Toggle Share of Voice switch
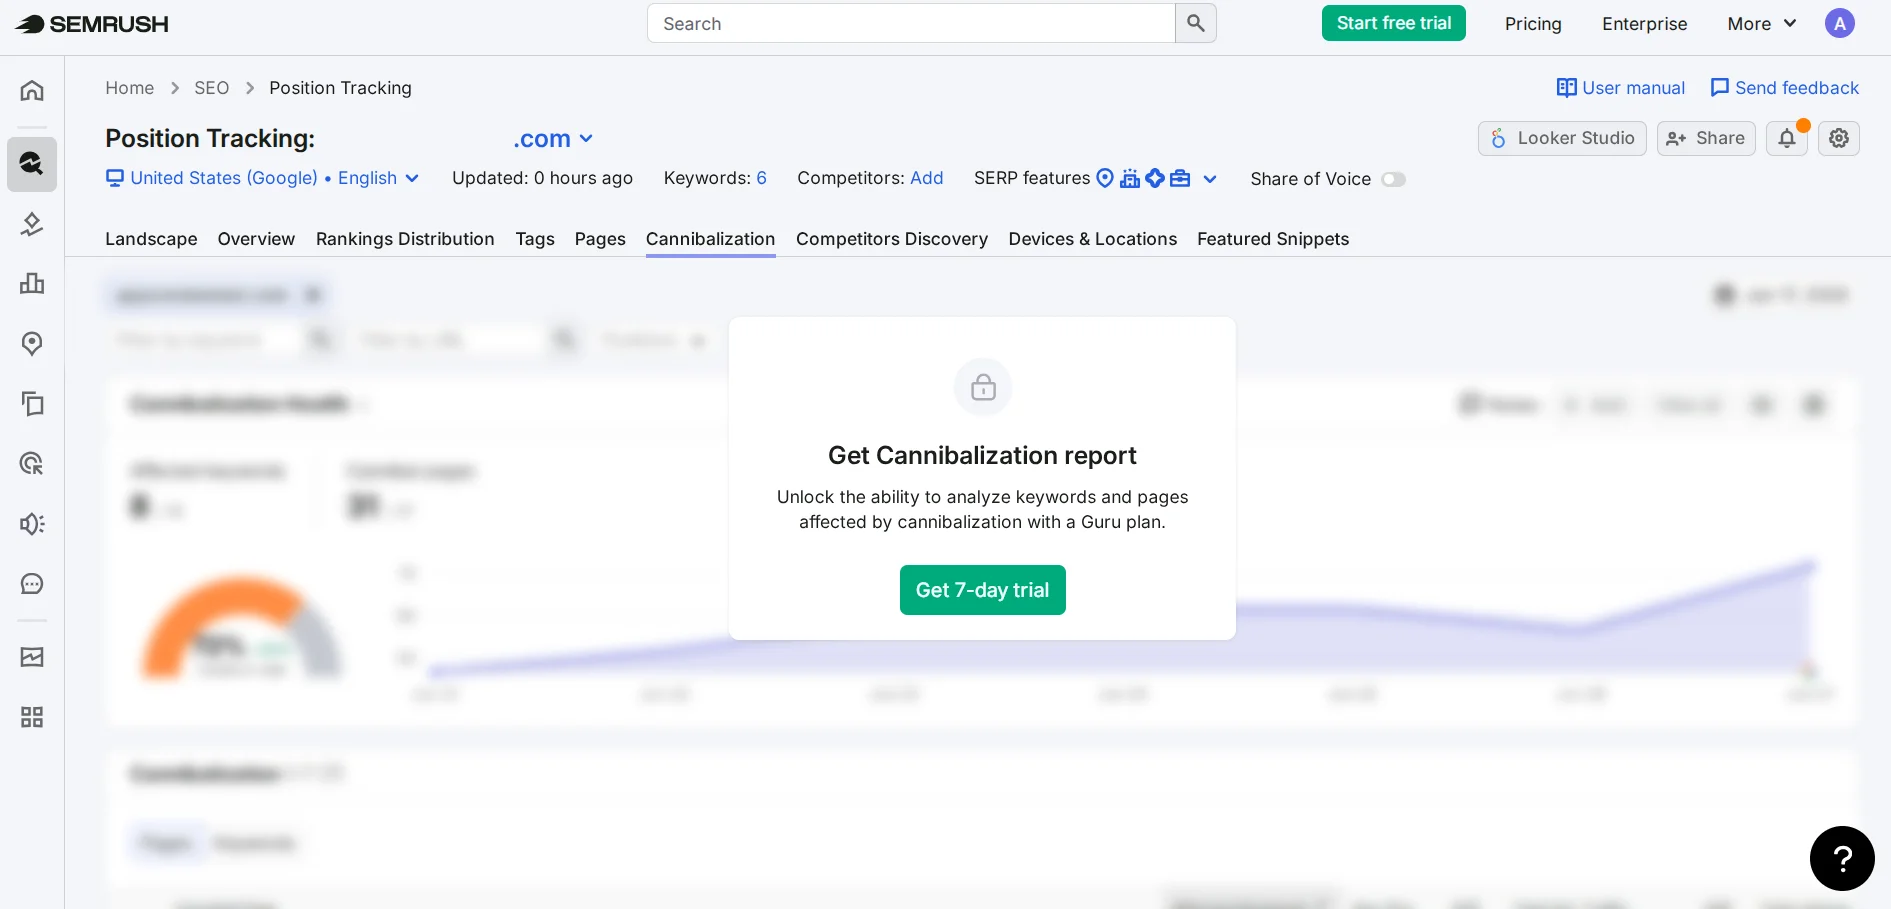The width and height of the screenshot is (1891, 909). click(x=1393, y=179)
